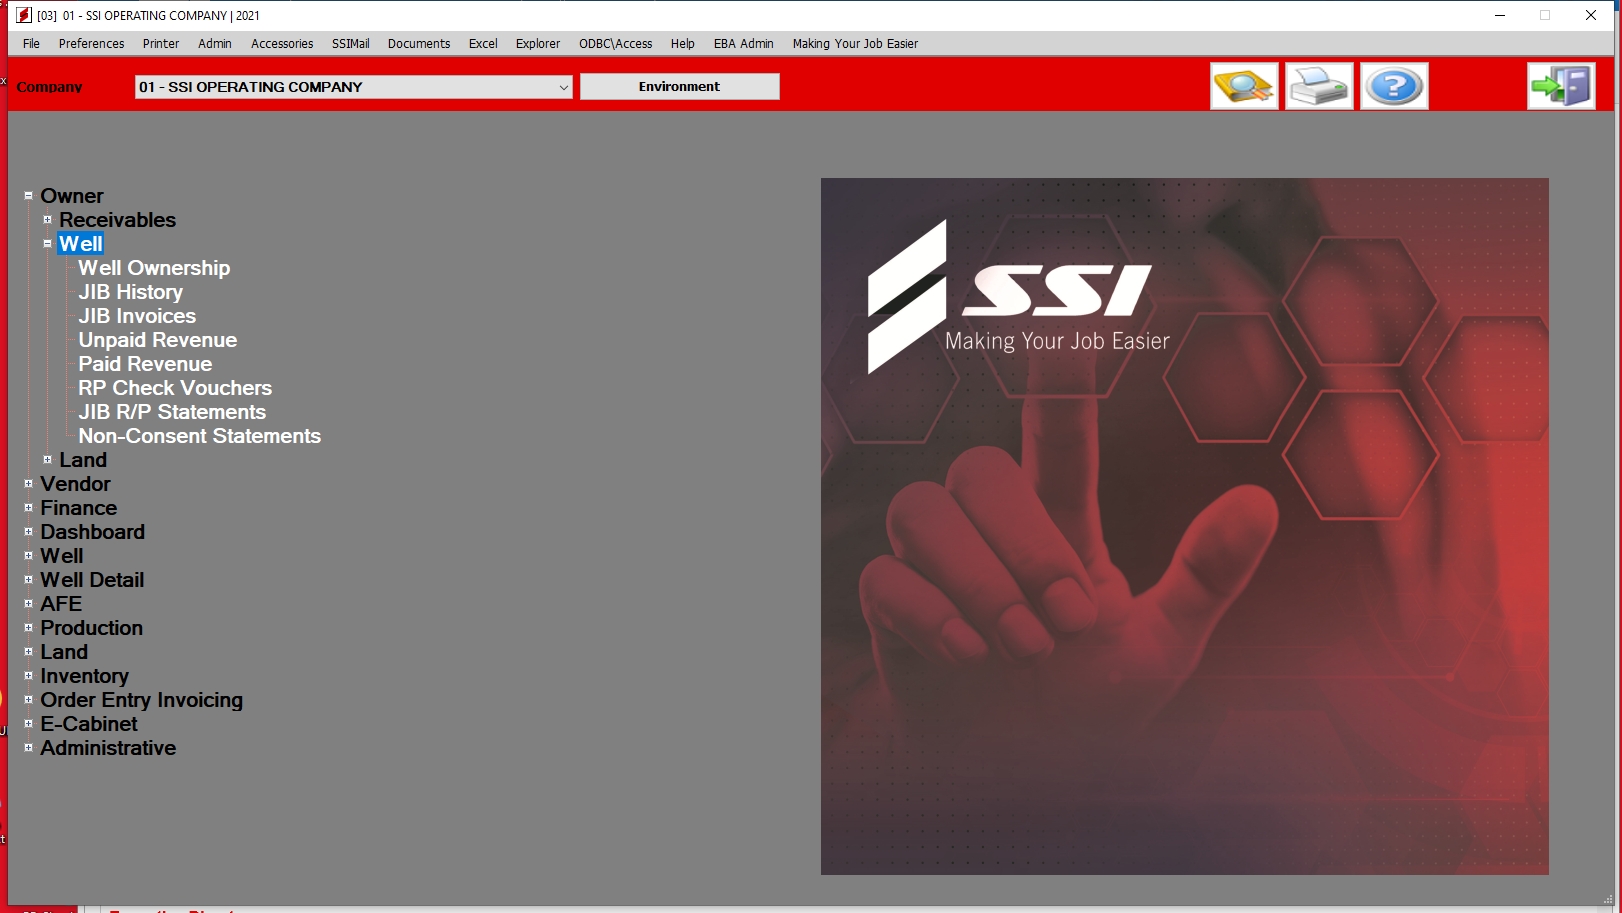Expand the Inventory node
Viewport: 1622px width, 913px height.
[x=28, y=676]
